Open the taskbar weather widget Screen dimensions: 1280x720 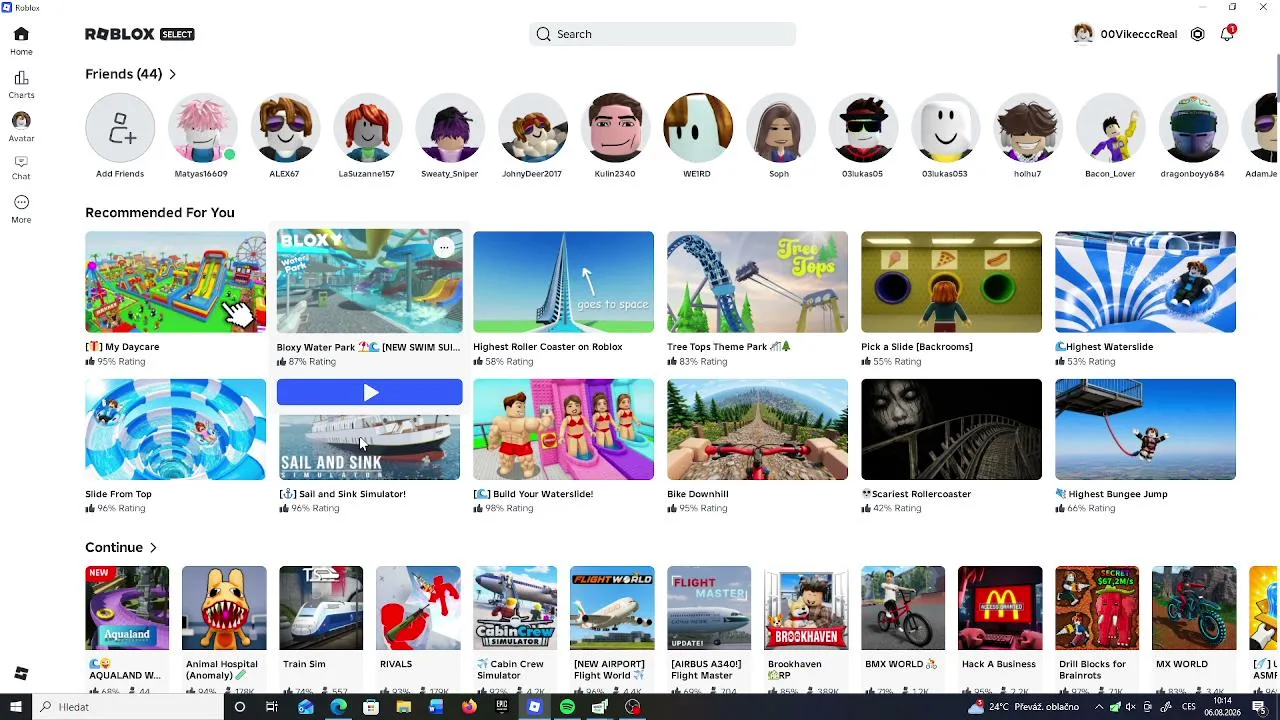pos(1023,707)
